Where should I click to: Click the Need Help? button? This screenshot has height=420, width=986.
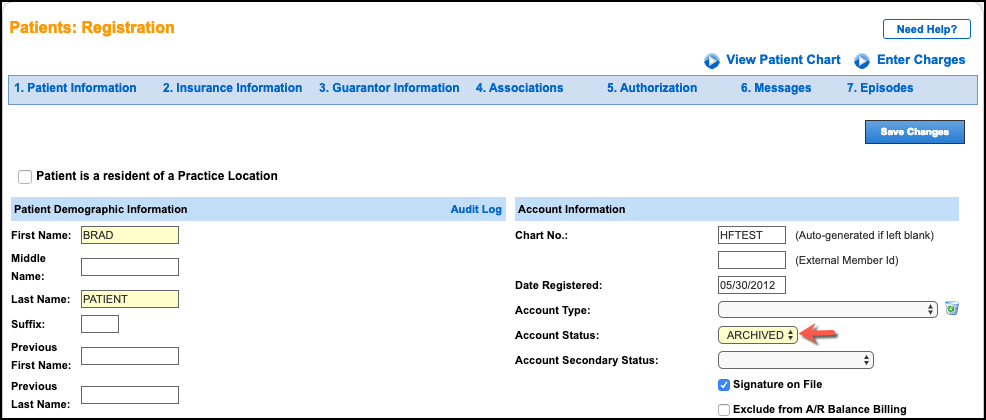pyautogui.click(x=926, y=29)
